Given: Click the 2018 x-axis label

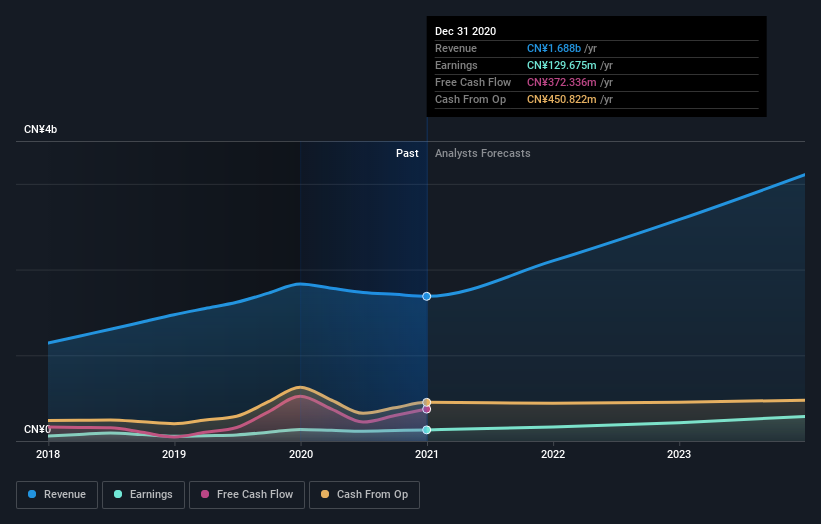Looking at the screenshot, I should [48, 454].
